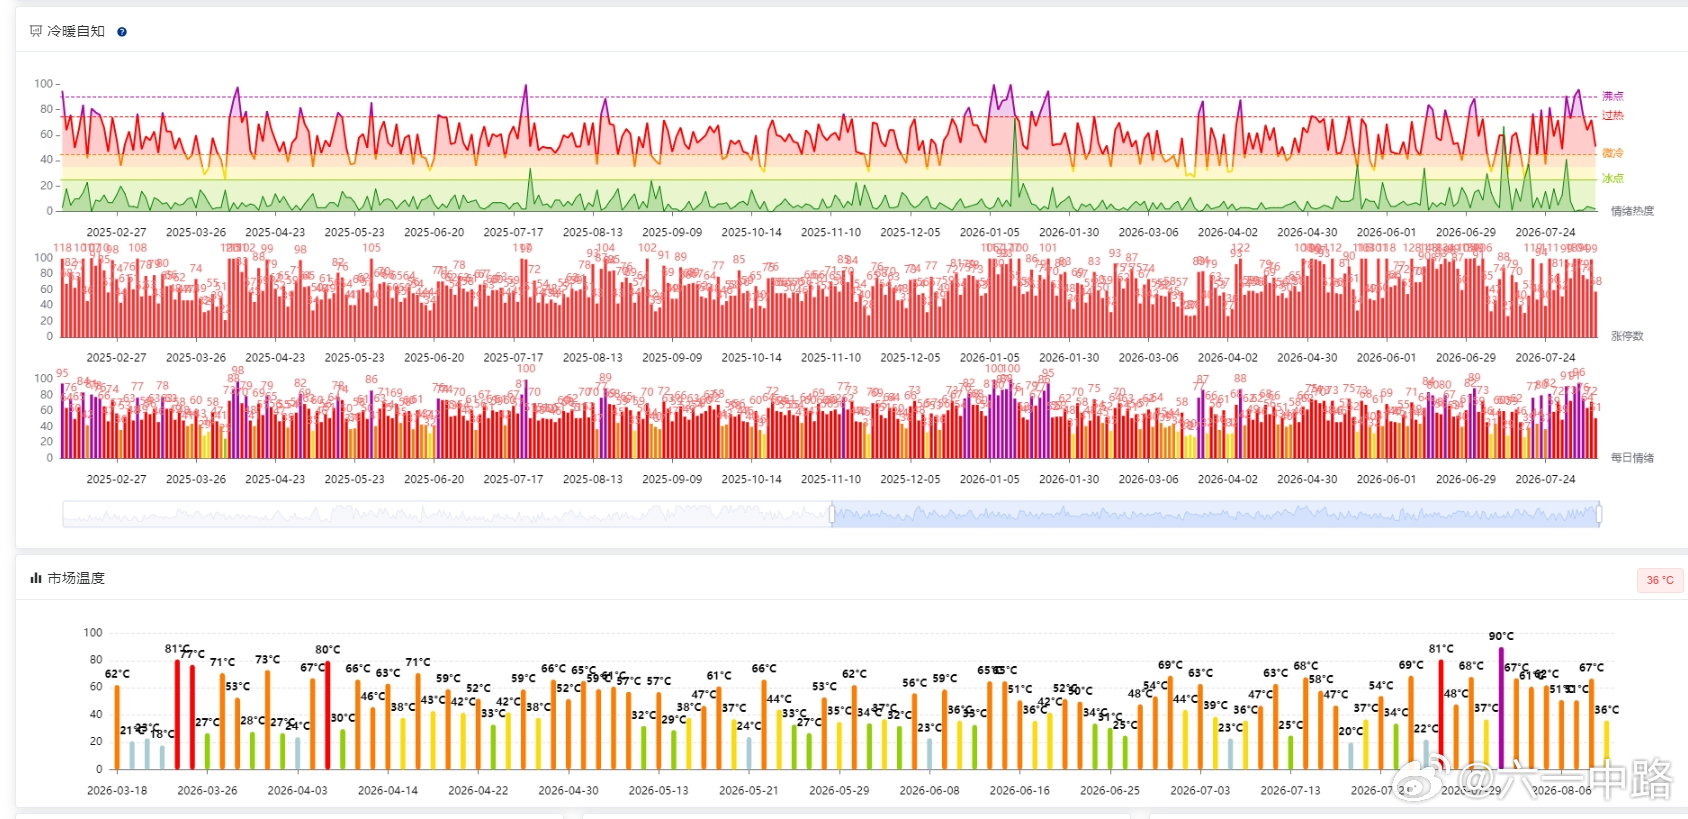Click the 过热 threshold label

click(1613, 115)
